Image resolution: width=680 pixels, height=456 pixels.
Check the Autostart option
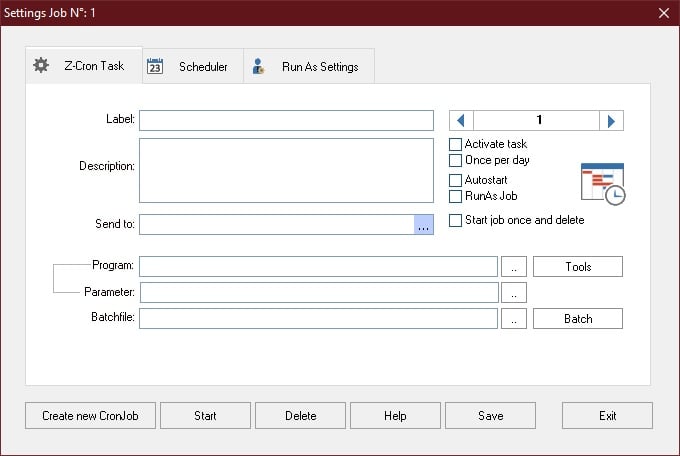coord(456,180)
